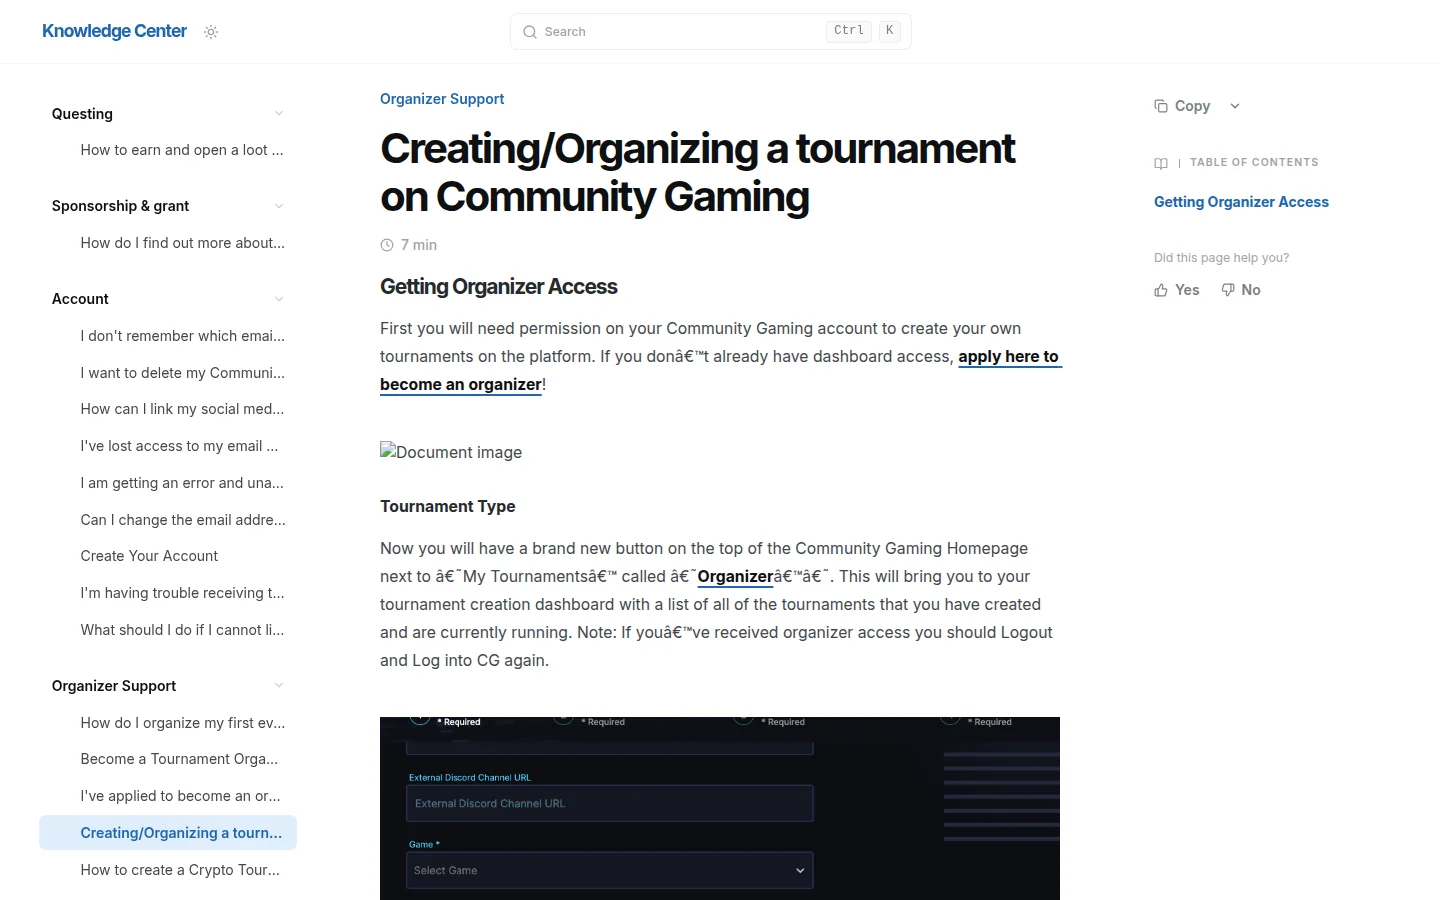Click the broken Document image placeholder
Screen dimensions: 1440x900
click(451, 452)
